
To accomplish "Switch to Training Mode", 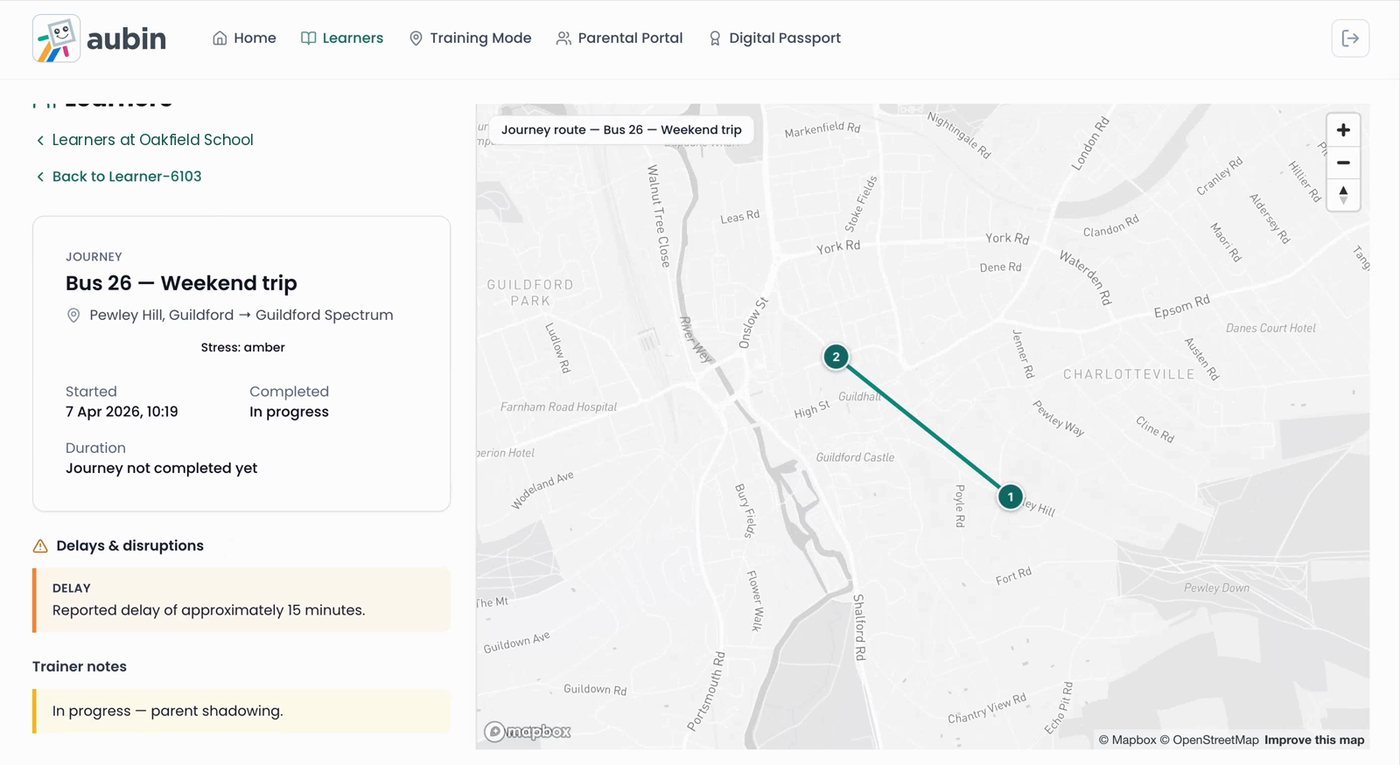I will point(470,38).
